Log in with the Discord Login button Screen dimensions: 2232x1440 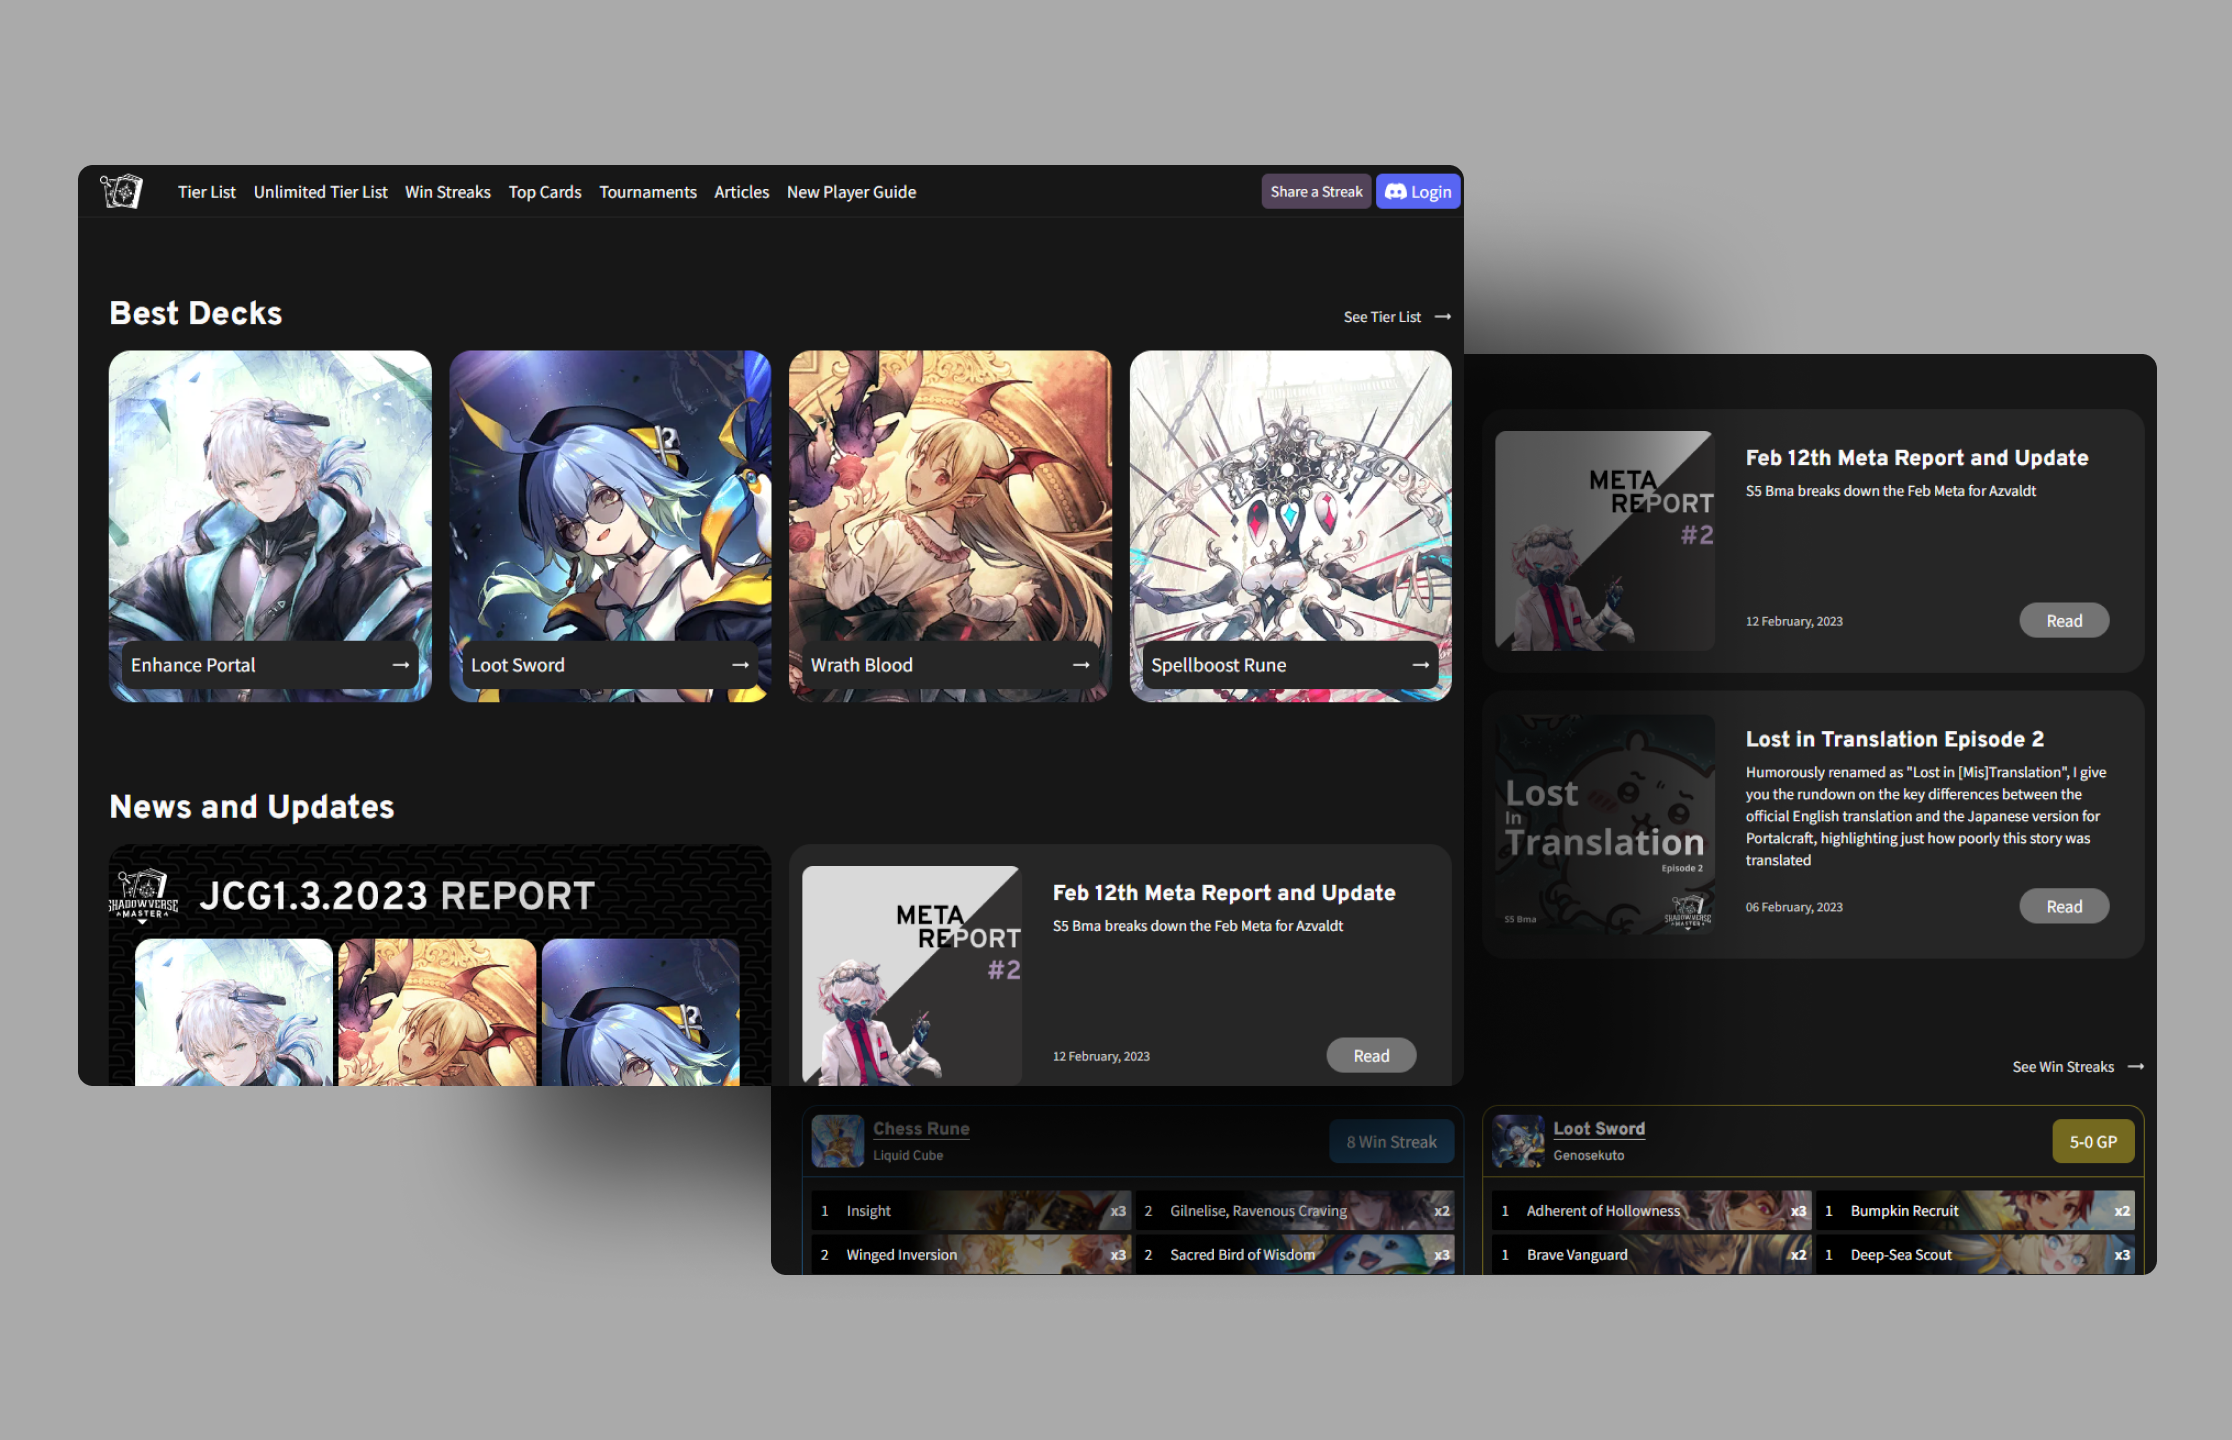click(x=1418, y=192)
